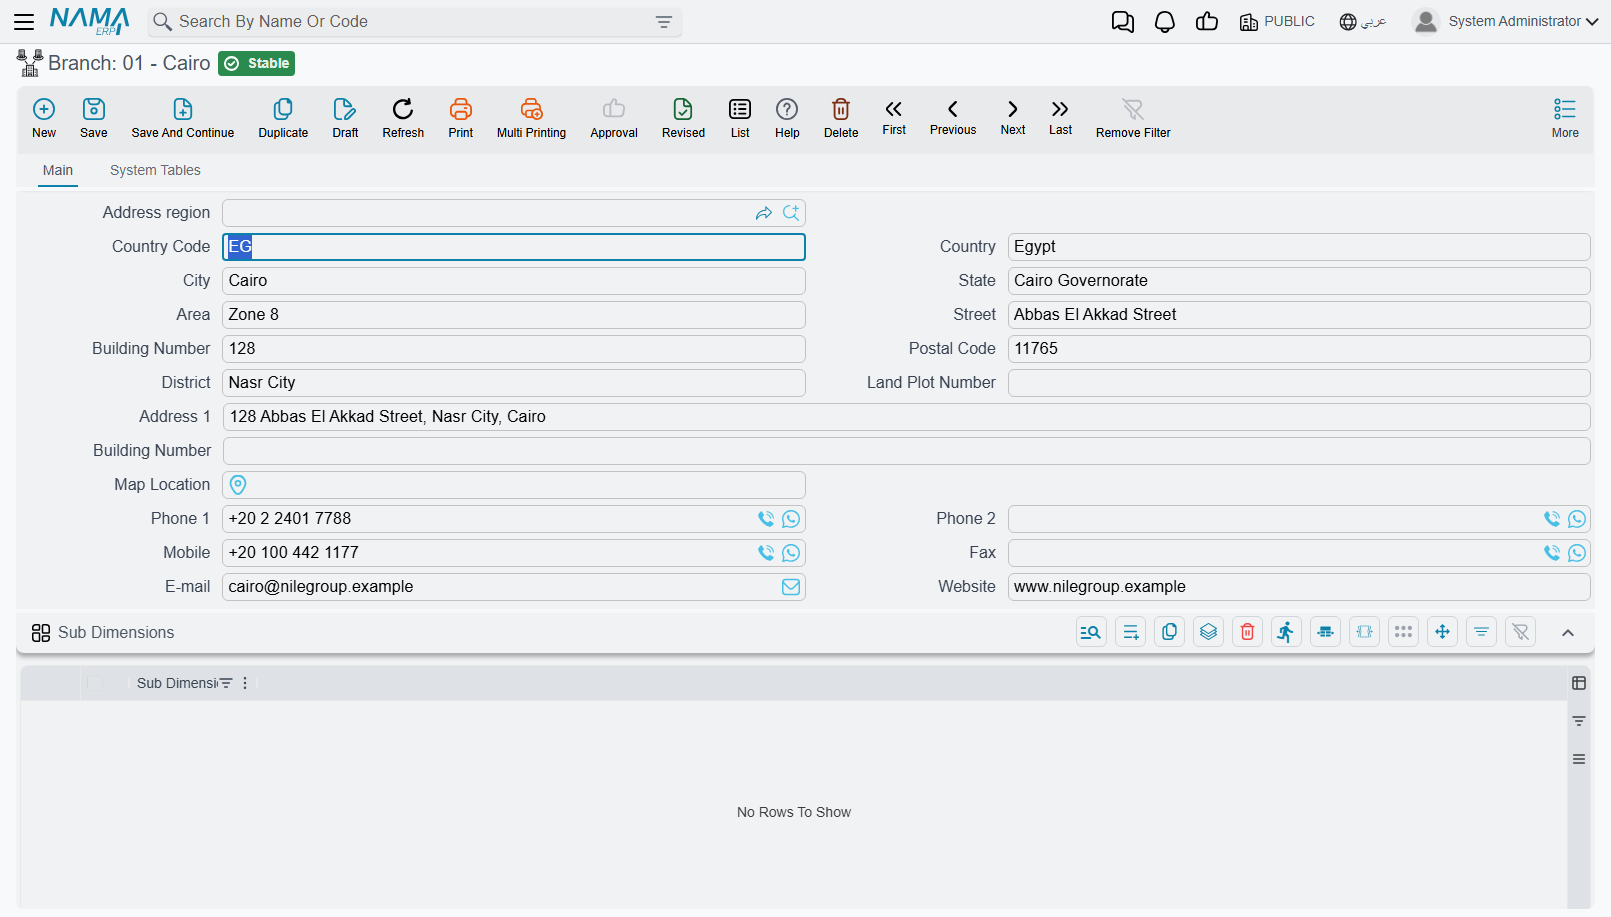Call the Mobile number via phone icon
This screenshot has height=917, width=1611.
766,553
